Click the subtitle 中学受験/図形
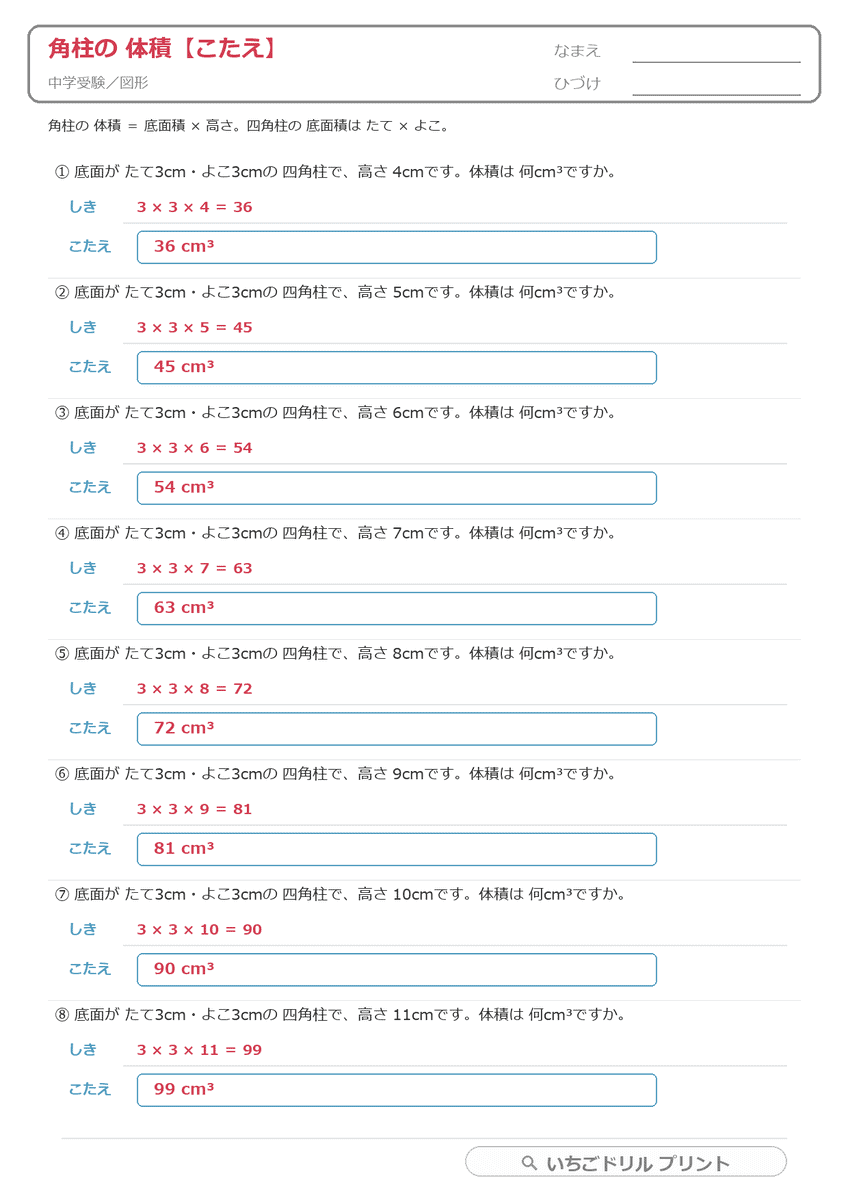848x1200 pixels. [x=97, y=84]
